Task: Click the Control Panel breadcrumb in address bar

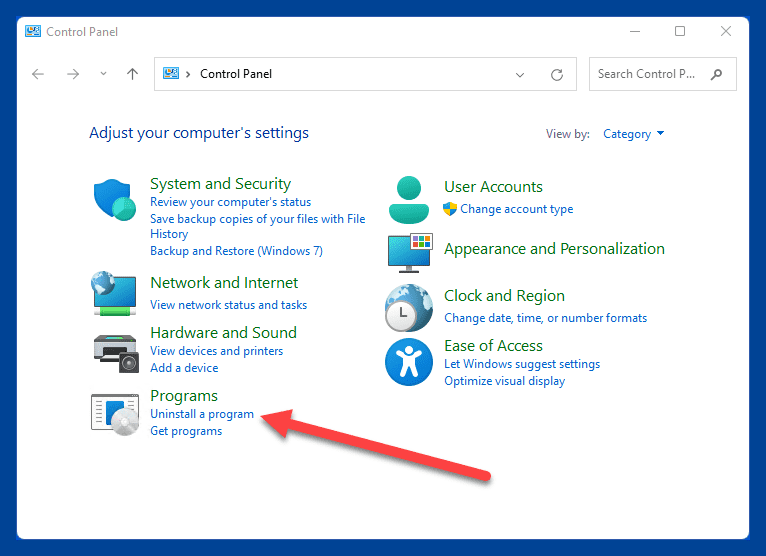Action: point(236,74)
